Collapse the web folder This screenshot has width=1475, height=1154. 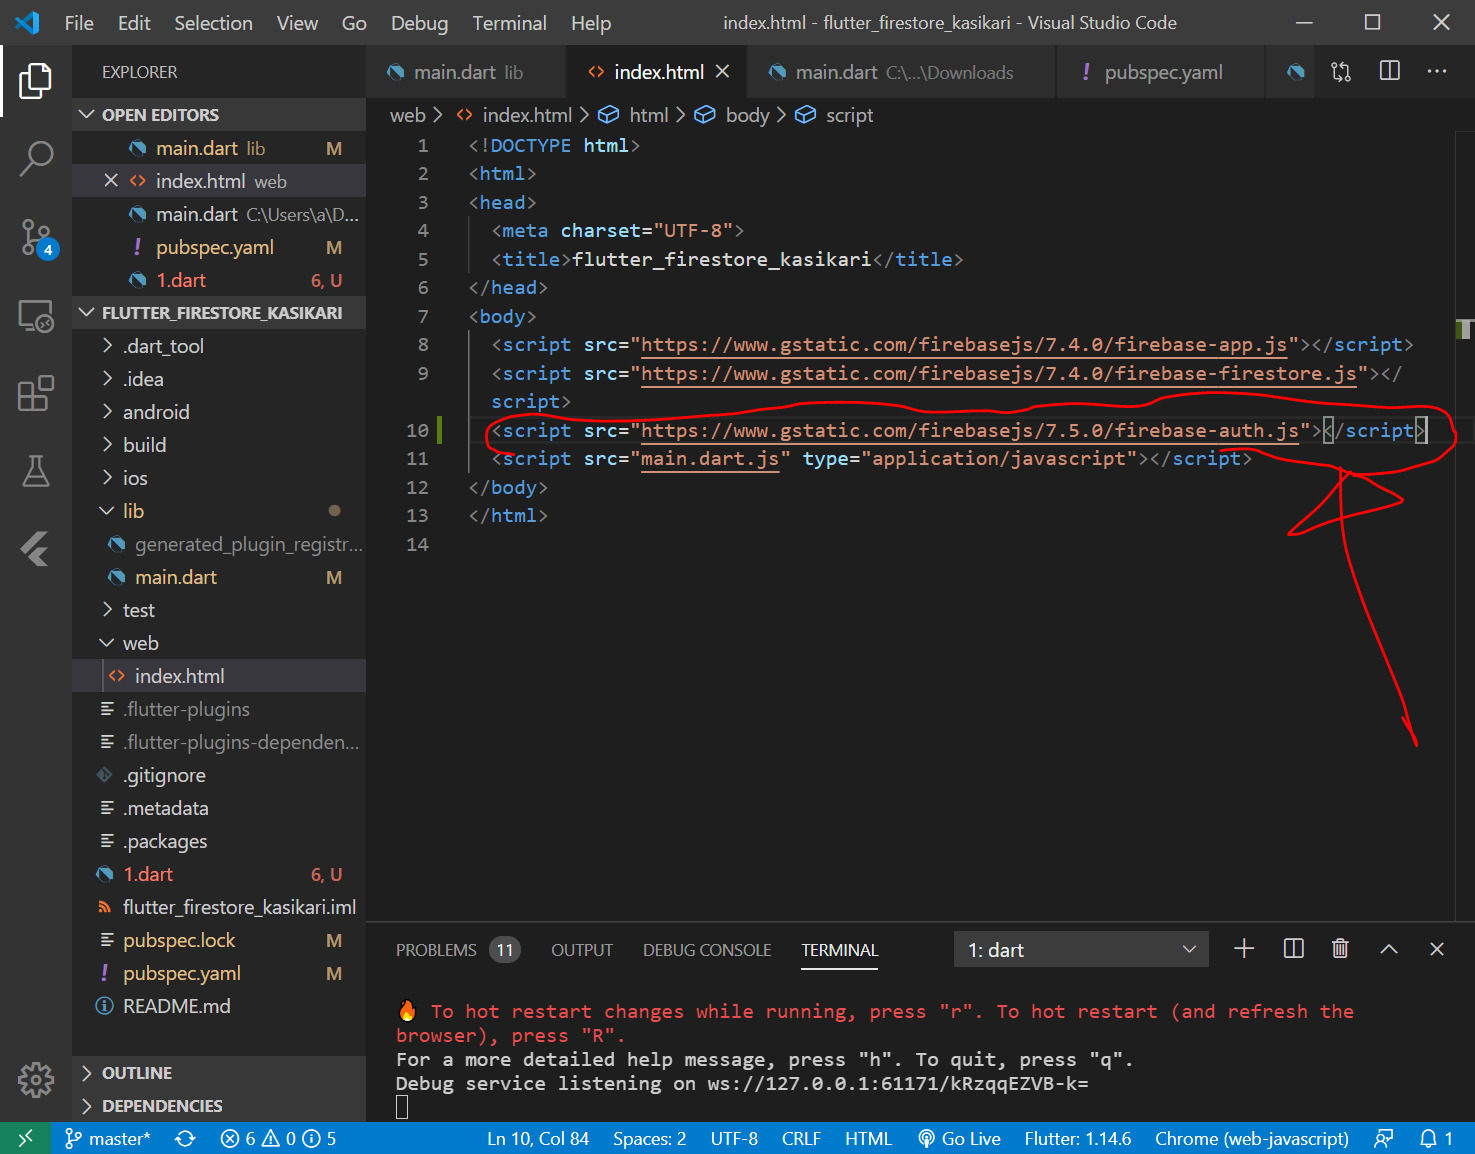pyautogui.click(x=219, y=643)
